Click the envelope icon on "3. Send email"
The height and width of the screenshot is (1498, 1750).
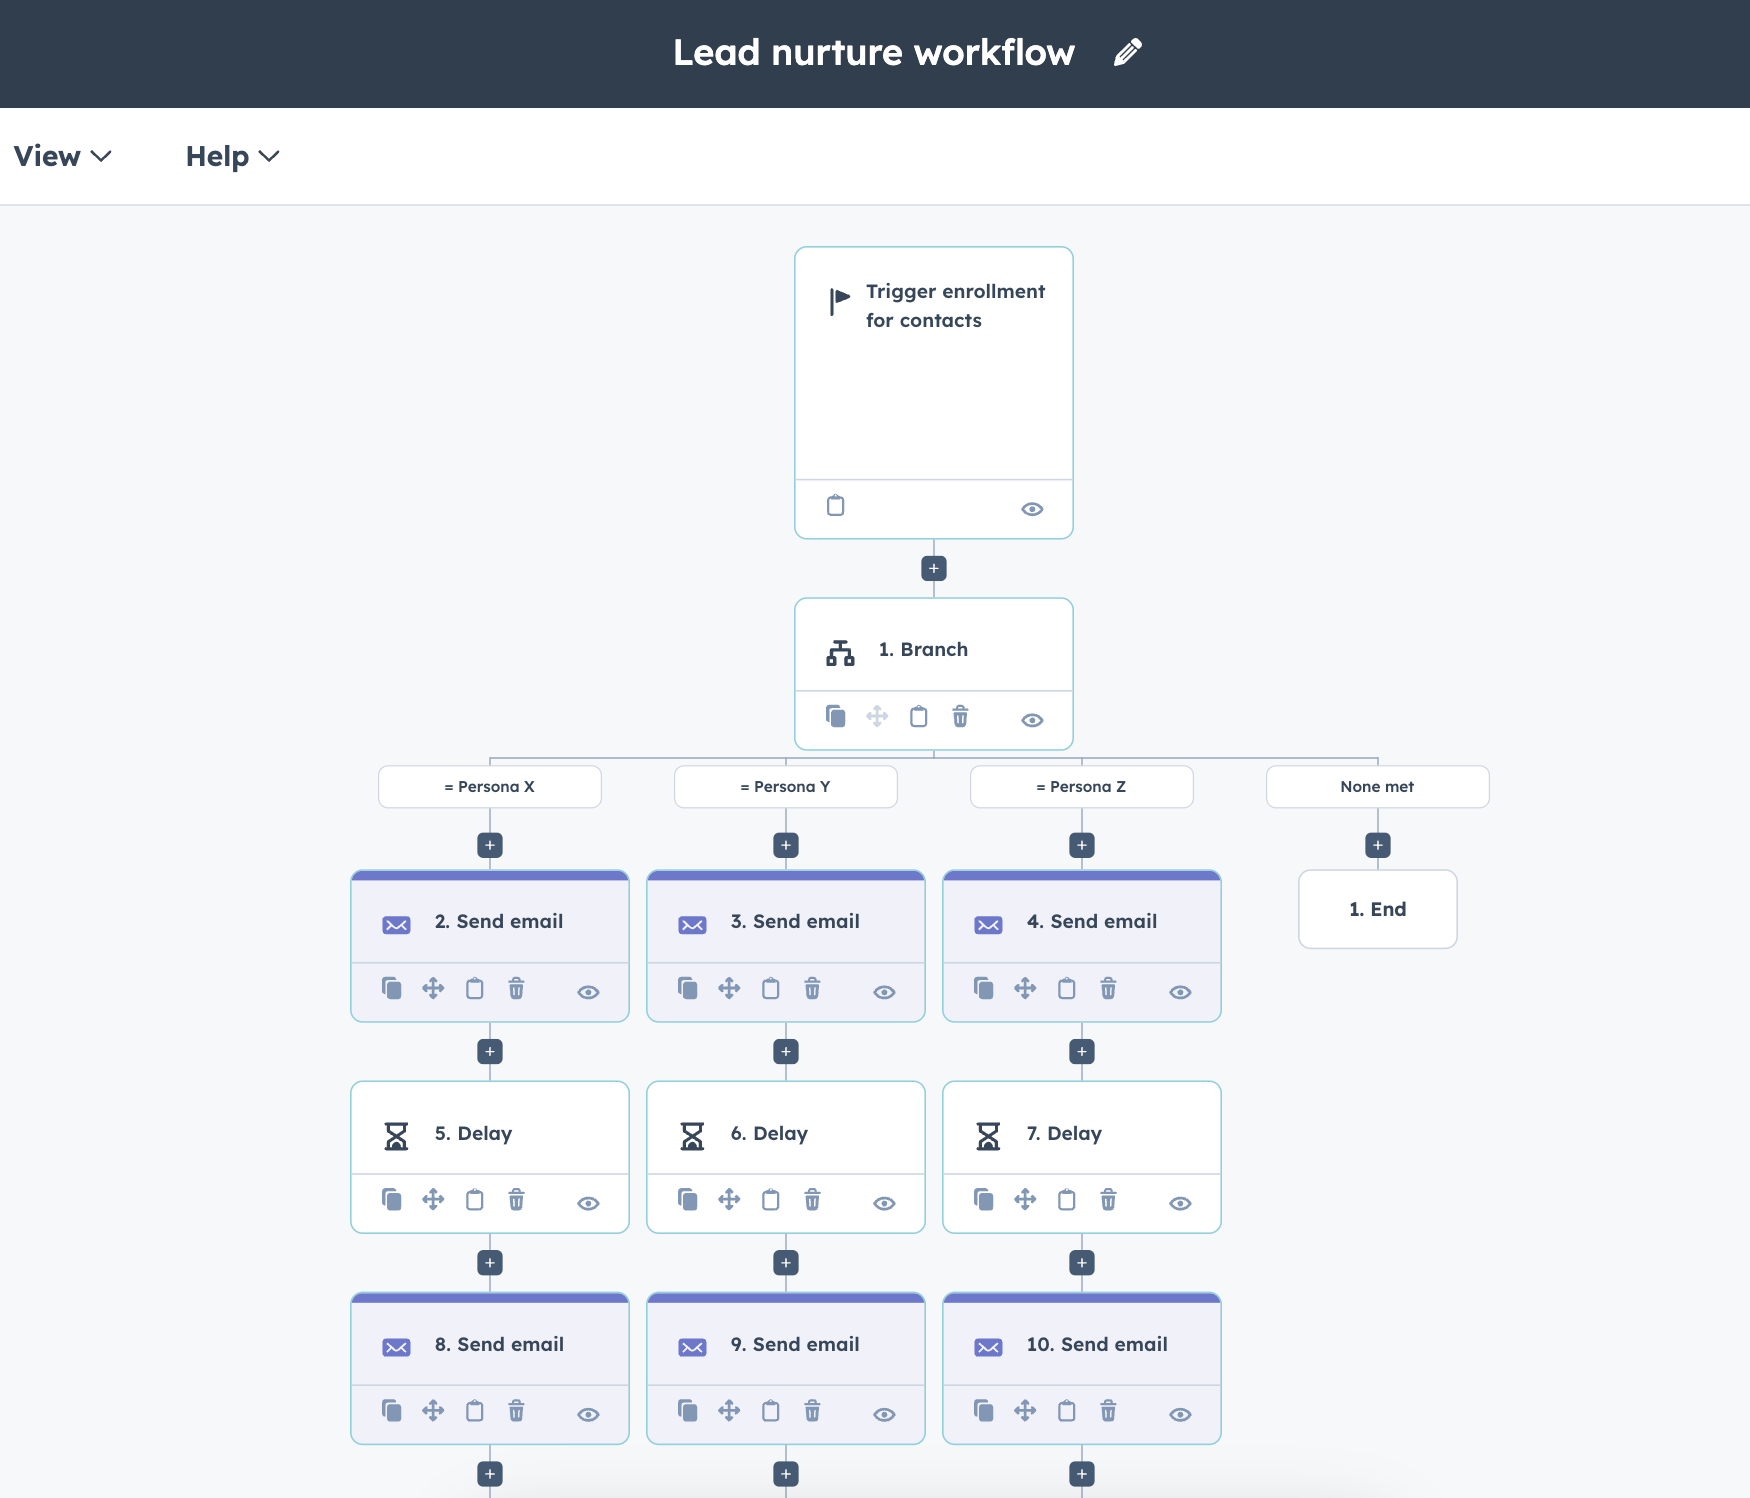coord(692,924)
